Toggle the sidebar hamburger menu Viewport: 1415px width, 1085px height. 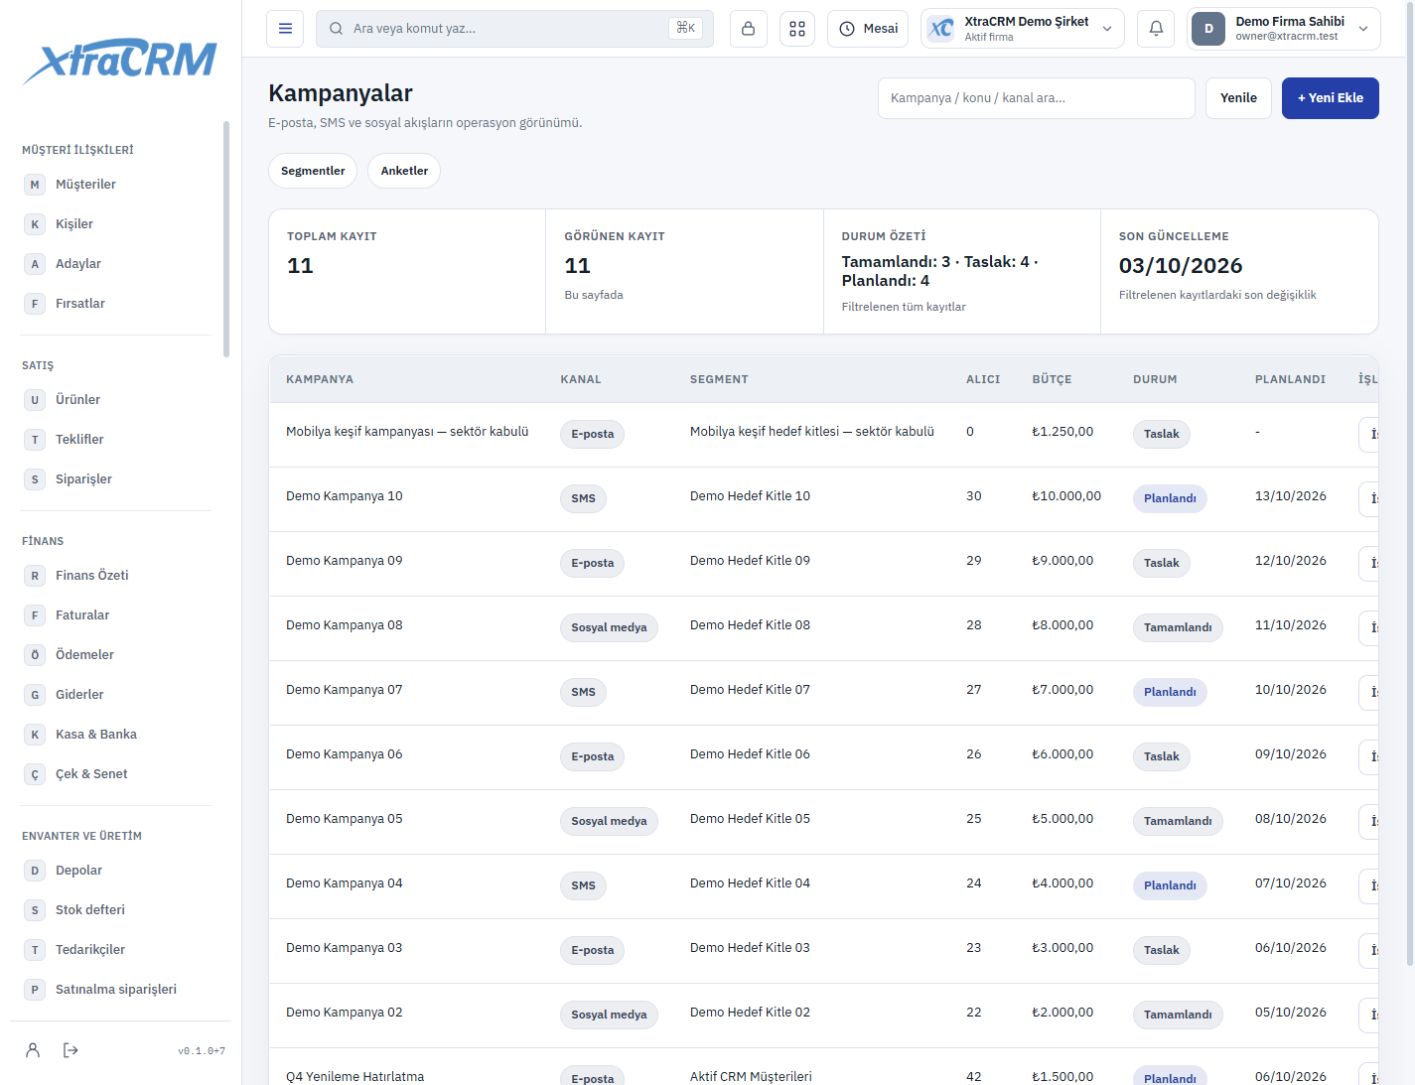click(x=285, y=29)
